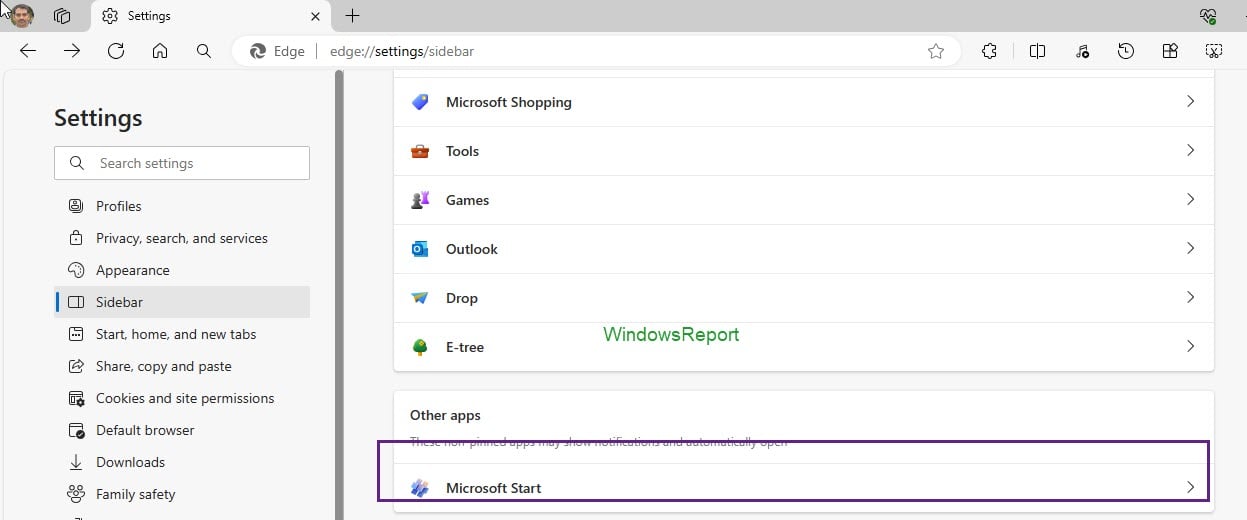Image resolution: width=1247 pixels, height=520 pixels.
Task: Expand the Games row chevron
Action: pos(1190,200)
